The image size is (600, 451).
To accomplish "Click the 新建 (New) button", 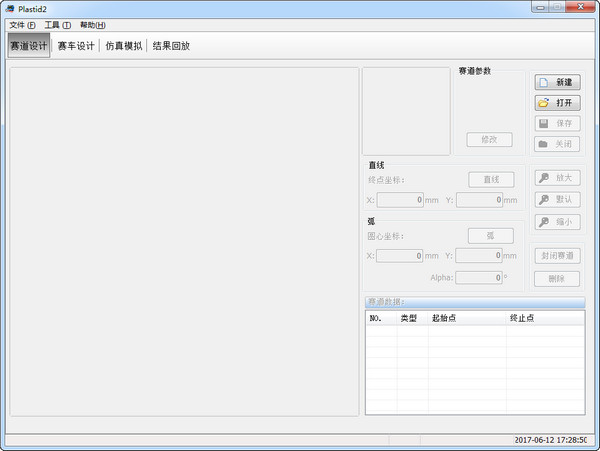I will coord(557,82).
